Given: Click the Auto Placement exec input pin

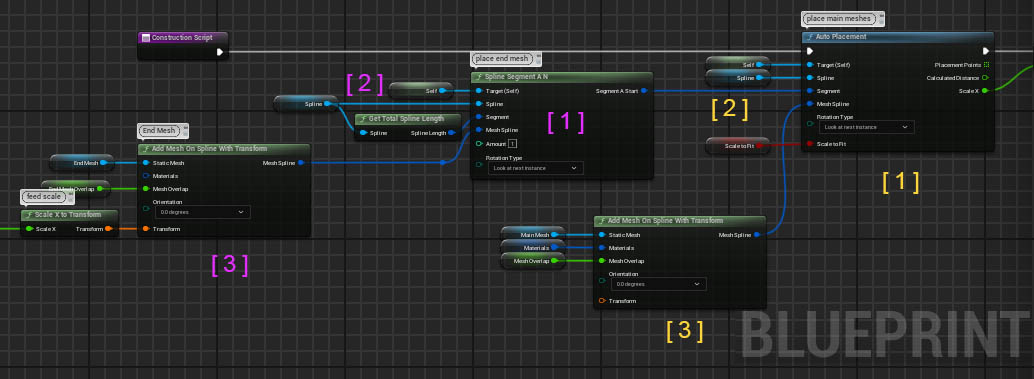Looking at the screenshot, I should click(810, 51).
